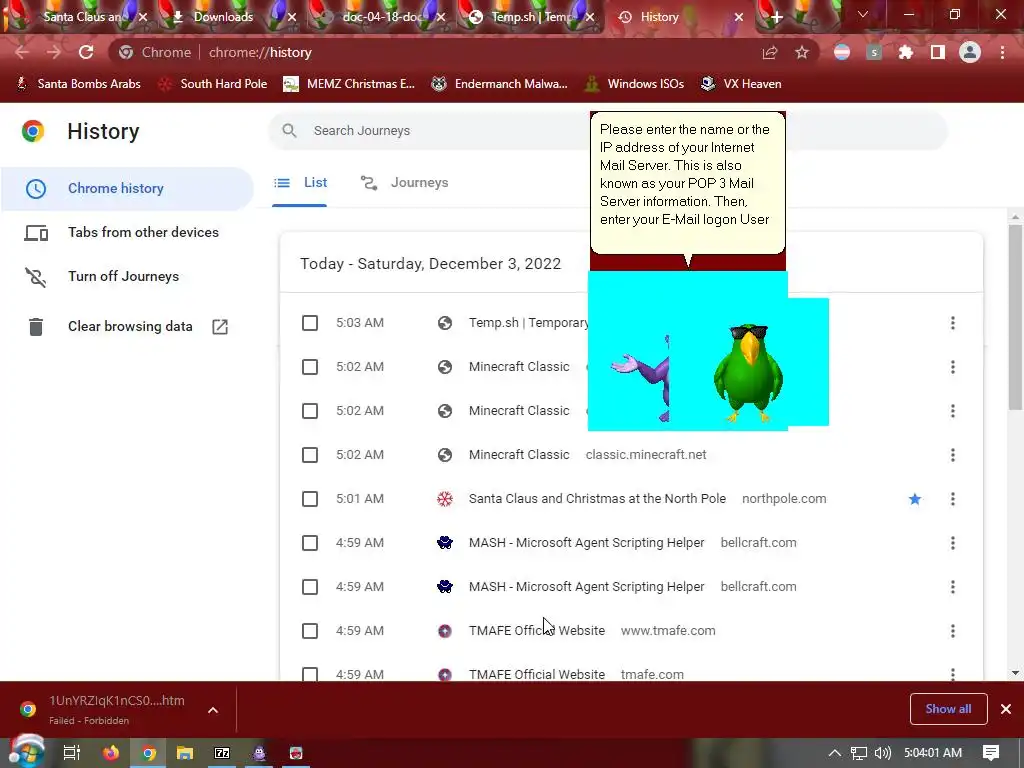This screenshot has height=768, width=1024.
Task: Open the tab search chevron
Action: click(863, 14)
